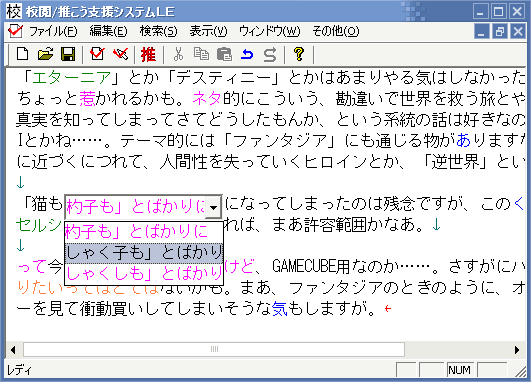Click the grayed-out scissors cut icon
Viewport: 531px width, 382px height.
178,54
